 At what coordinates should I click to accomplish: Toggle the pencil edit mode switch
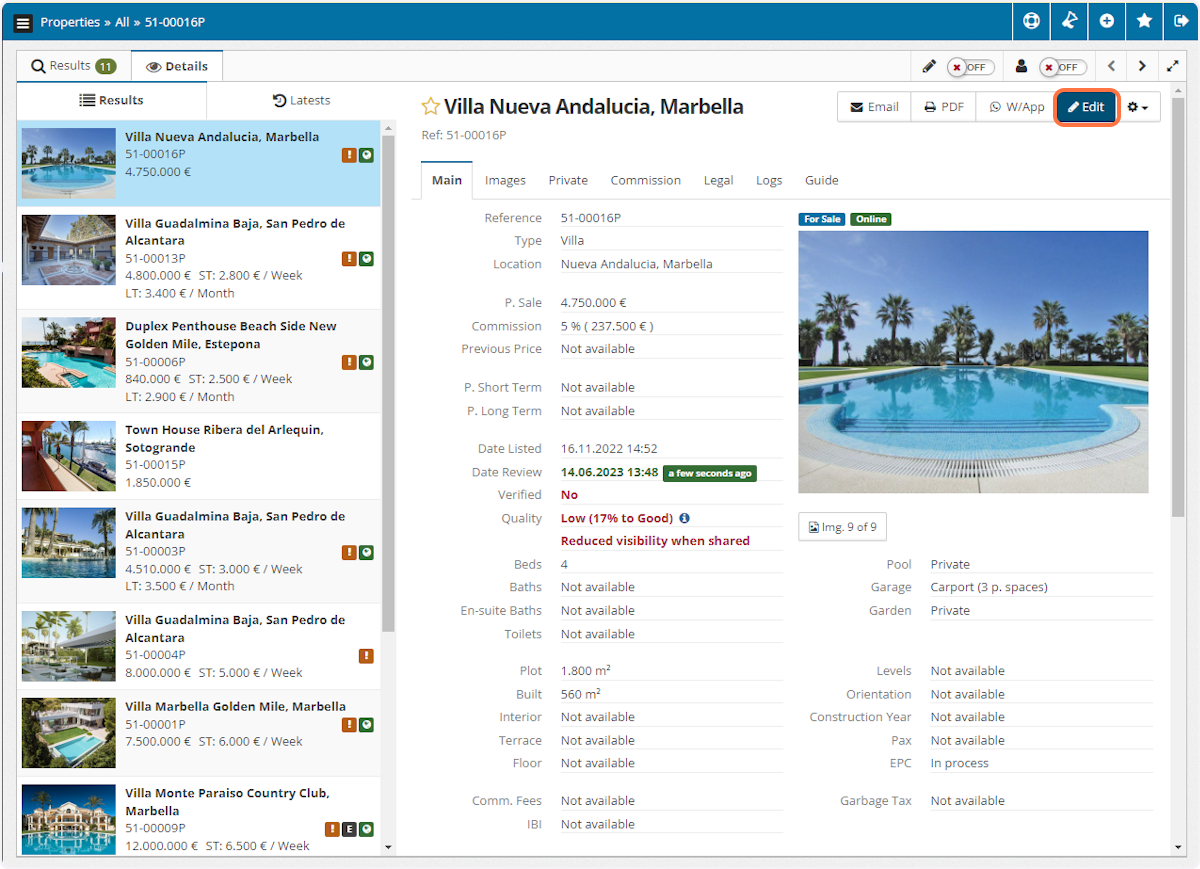tap(970, 67)
